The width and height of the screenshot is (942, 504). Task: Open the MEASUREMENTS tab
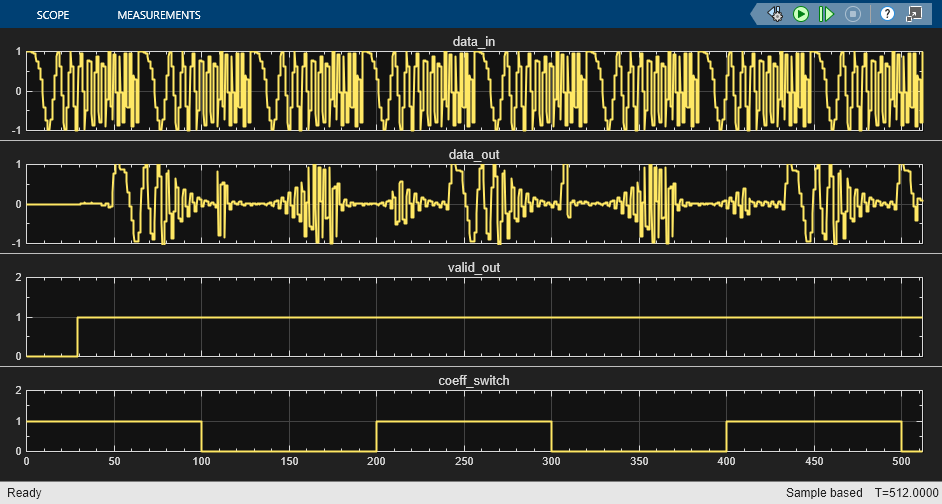coord(159,15)
